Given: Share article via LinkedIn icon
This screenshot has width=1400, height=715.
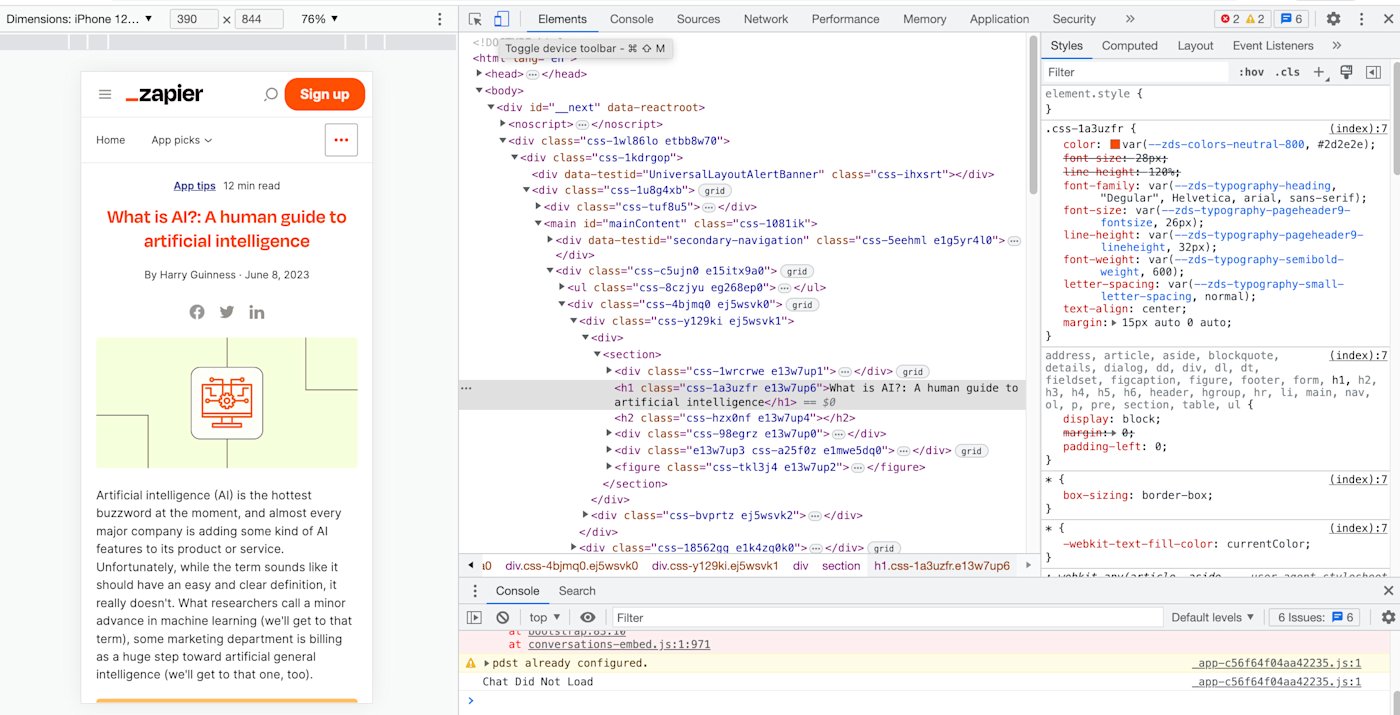Looking at the screenshot, I should [x=257, y=312].
